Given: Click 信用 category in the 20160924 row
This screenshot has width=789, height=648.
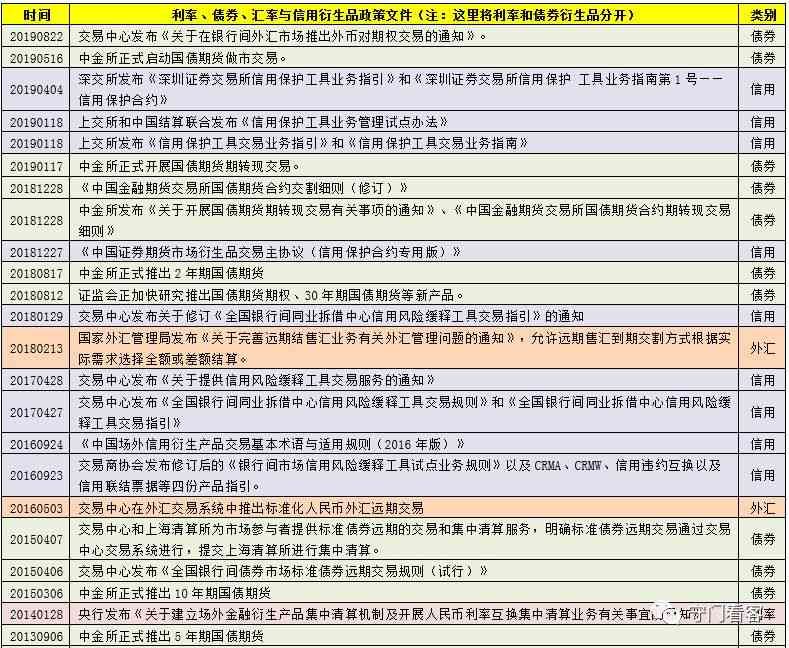Looking at the screenshot, I should click(763, 444).
